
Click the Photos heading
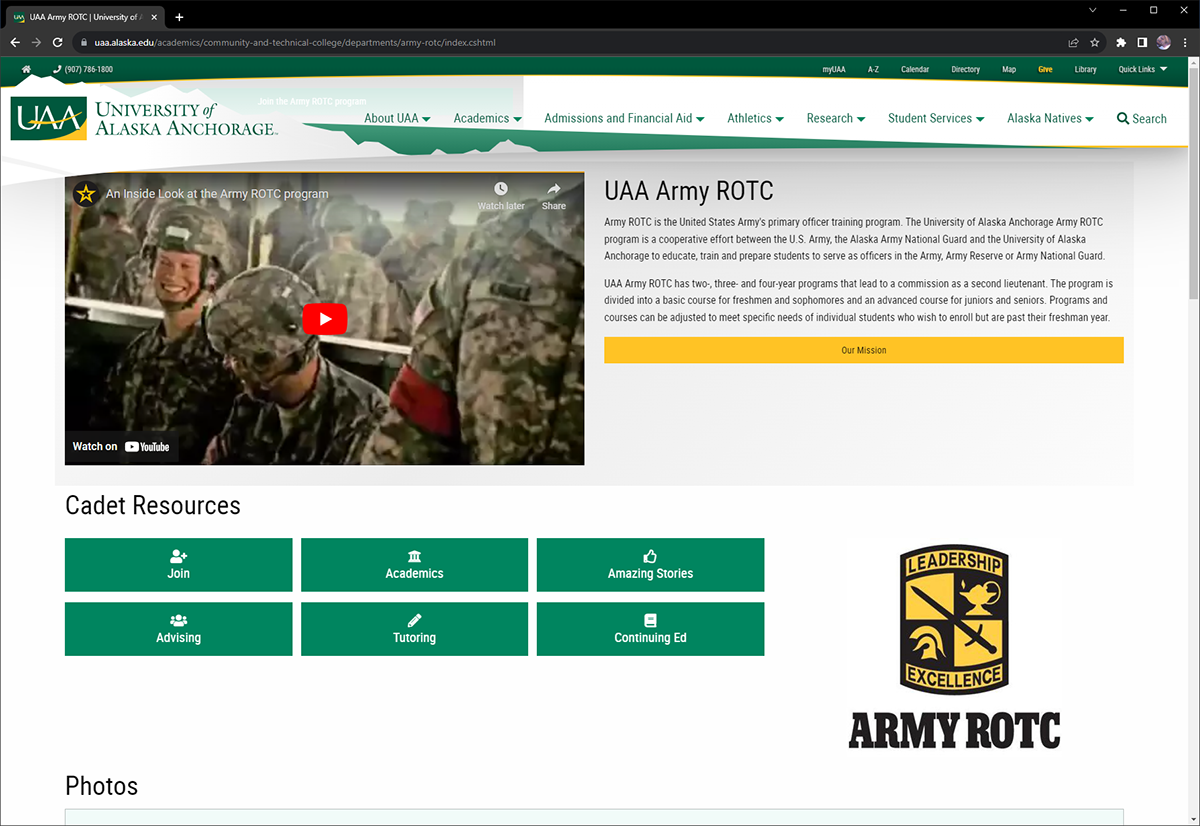101,785
